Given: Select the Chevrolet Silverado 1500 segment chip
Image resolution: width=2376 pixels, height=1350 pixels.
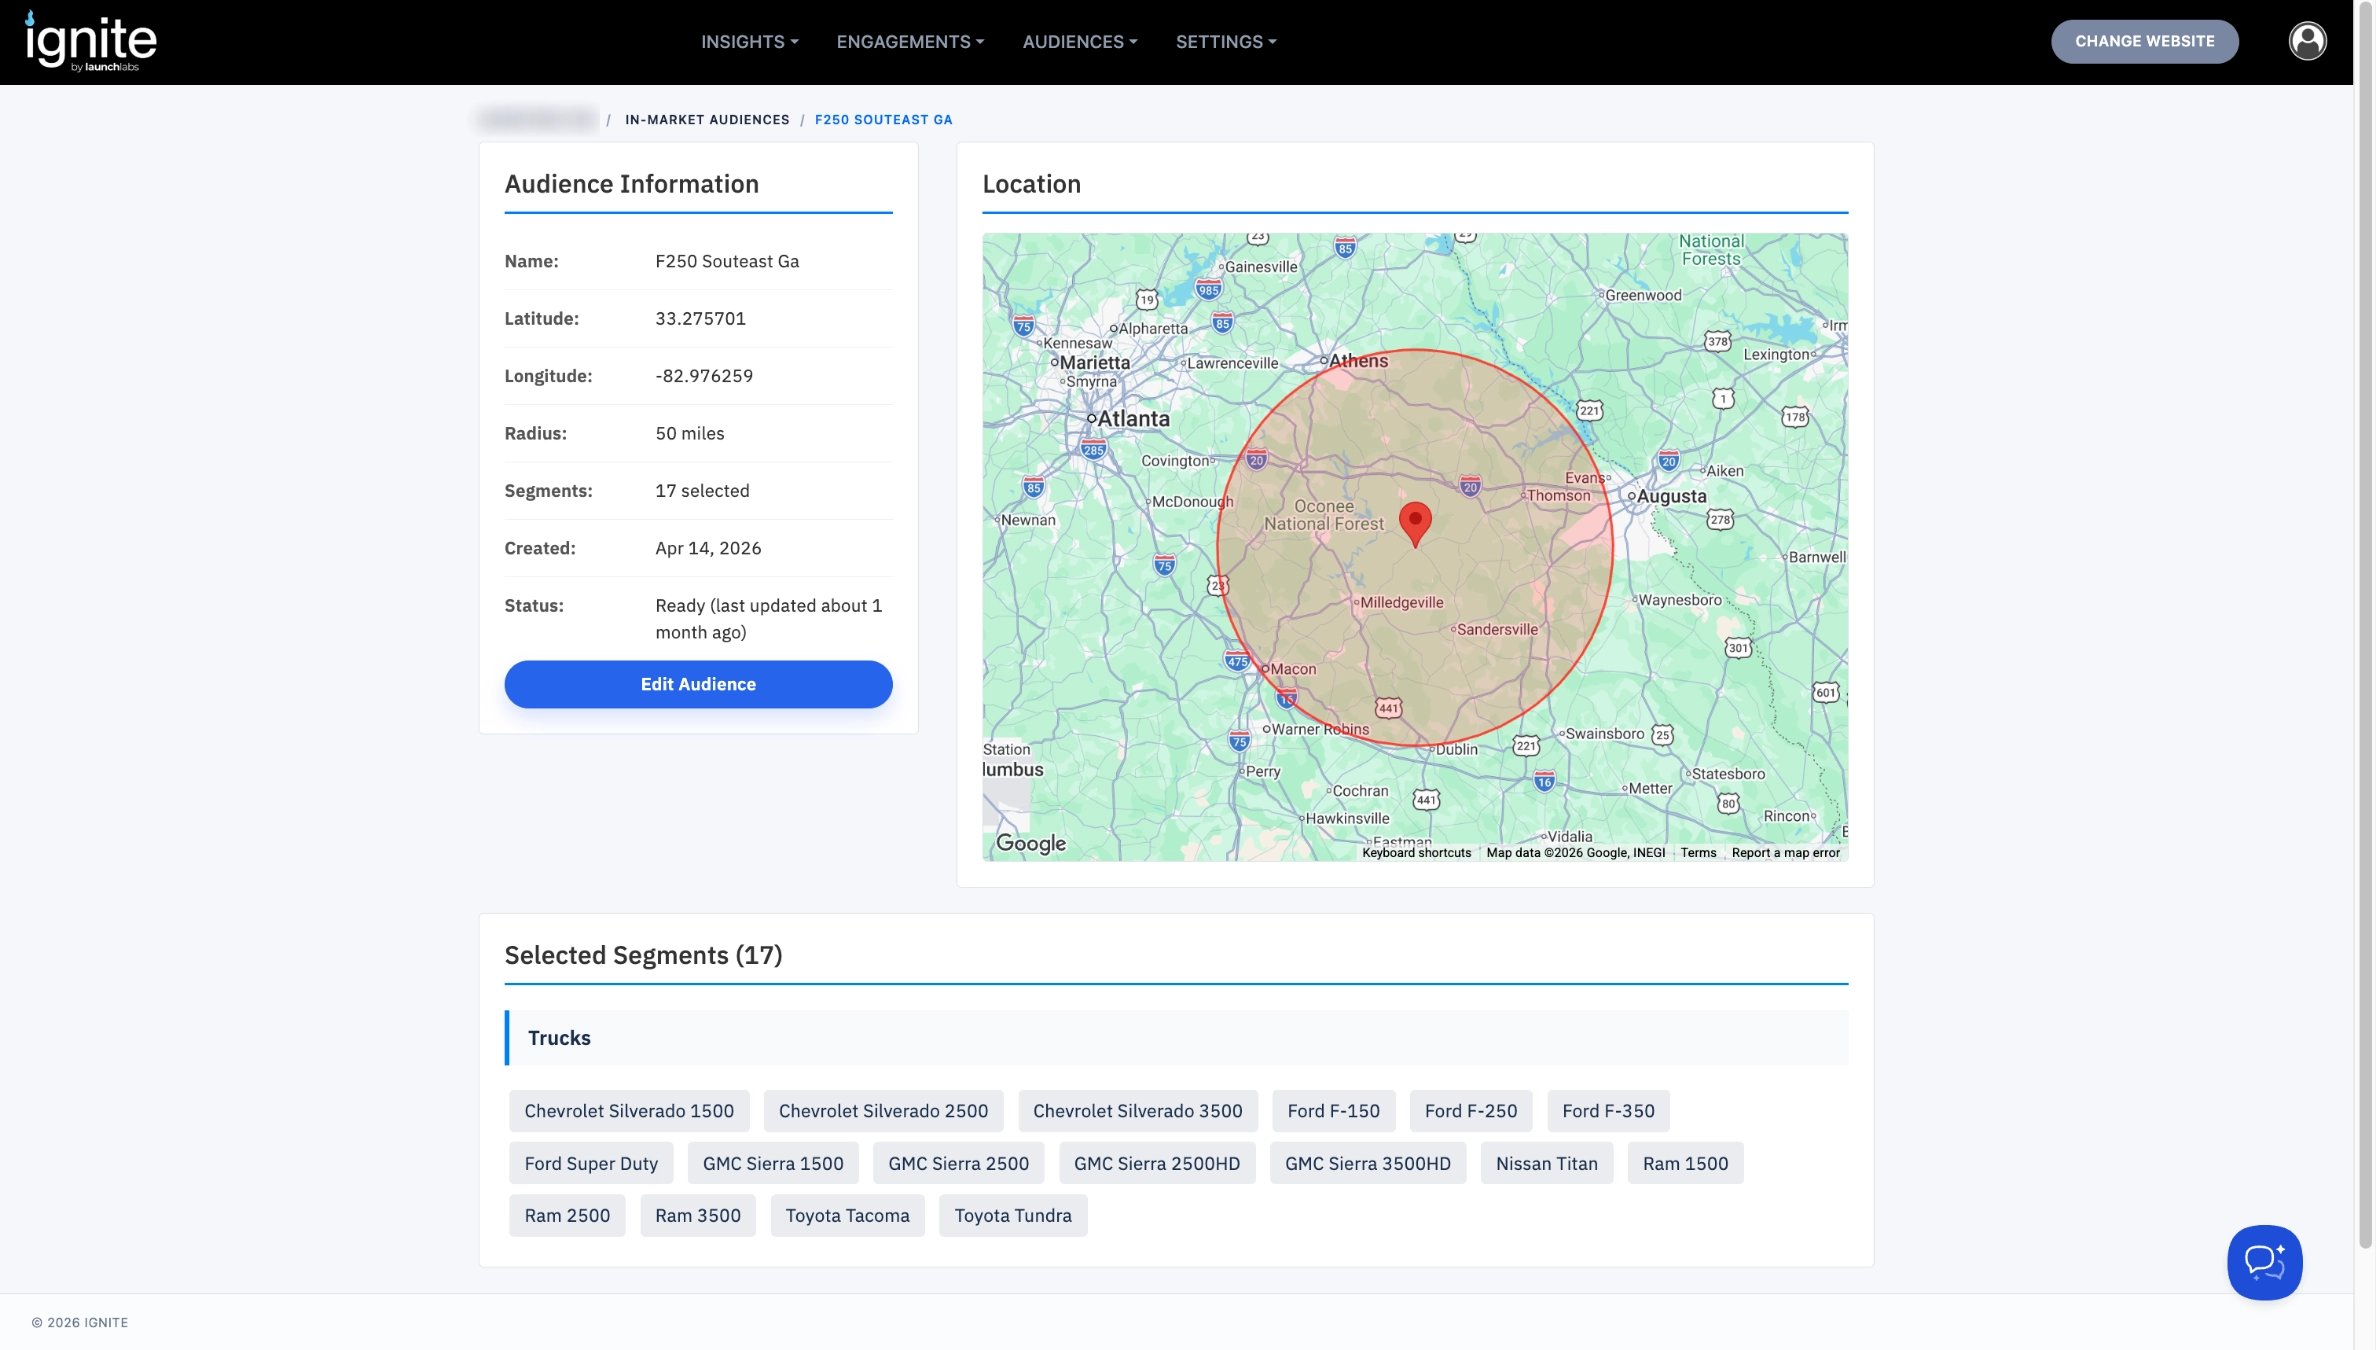Looking at the screenshot, I should tap(629, 1111).
